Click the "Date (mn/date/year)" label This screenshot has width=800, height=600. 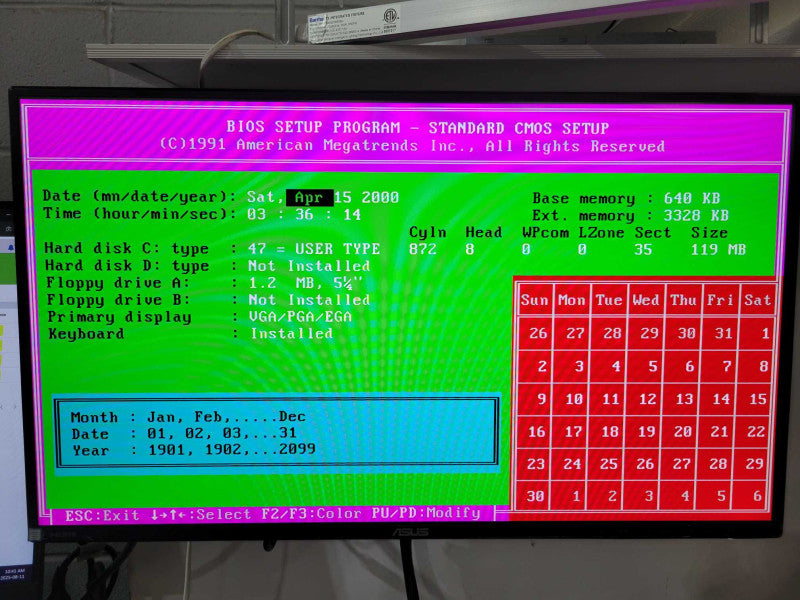tap(139, 196)
